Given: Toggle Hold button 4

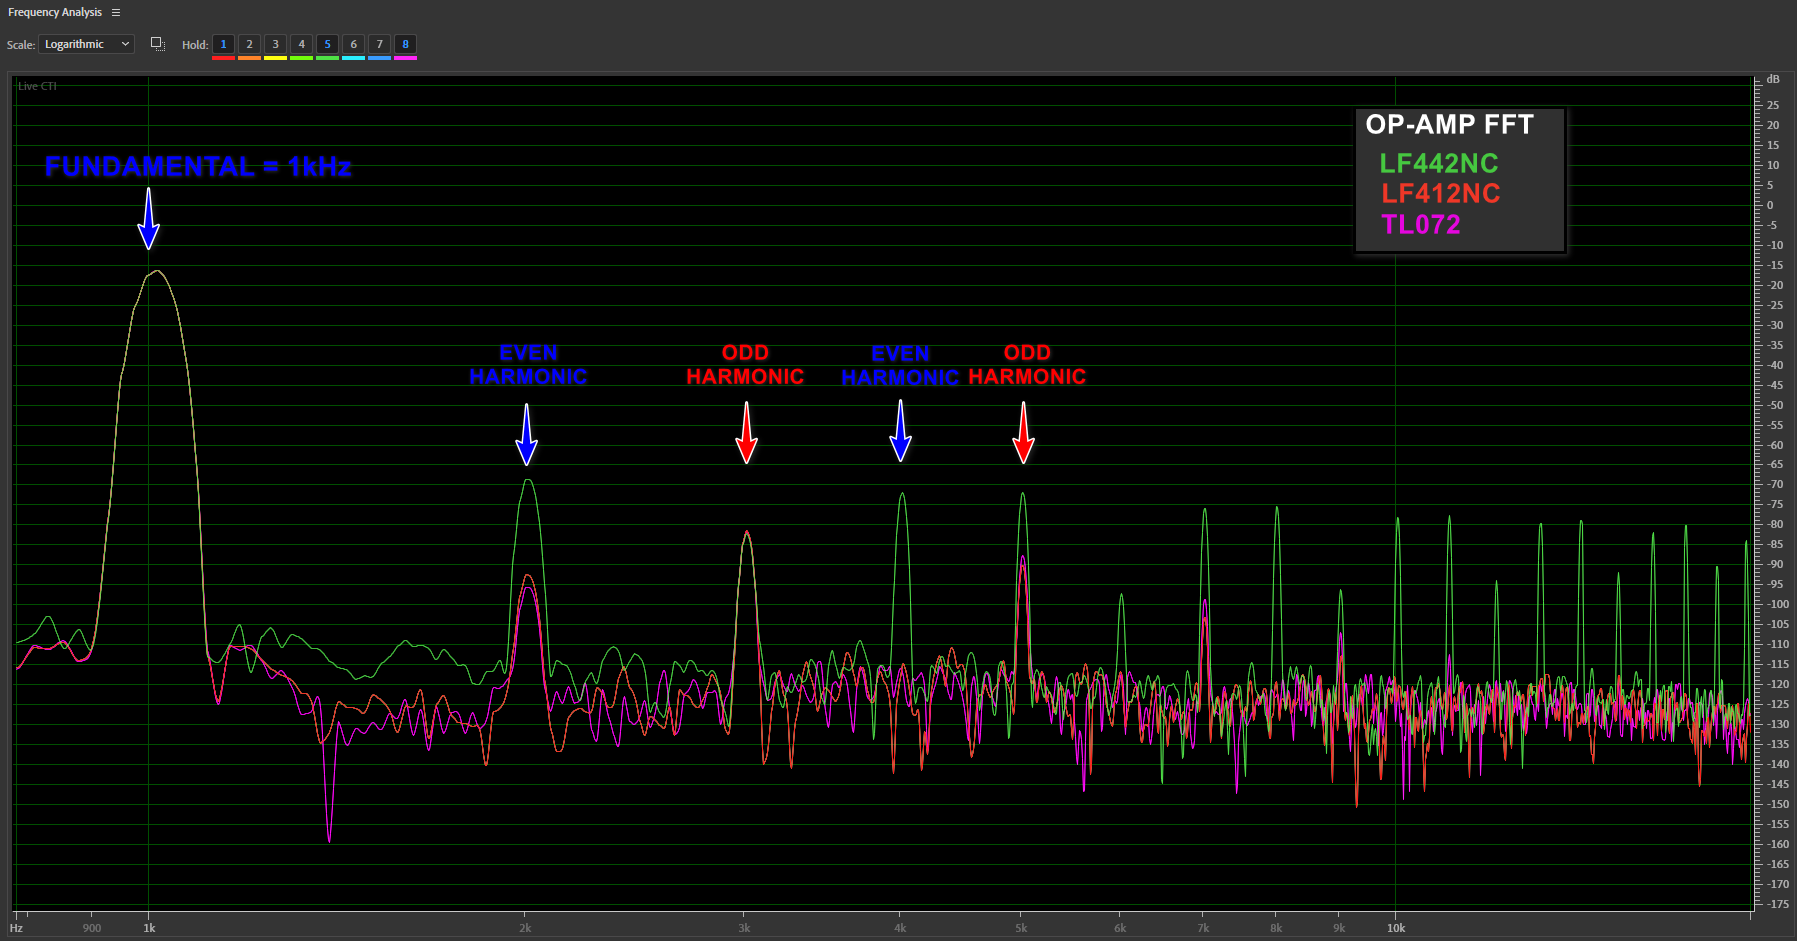Looking at the screenshot, I should pyautogui.click(x=301, y=44).
